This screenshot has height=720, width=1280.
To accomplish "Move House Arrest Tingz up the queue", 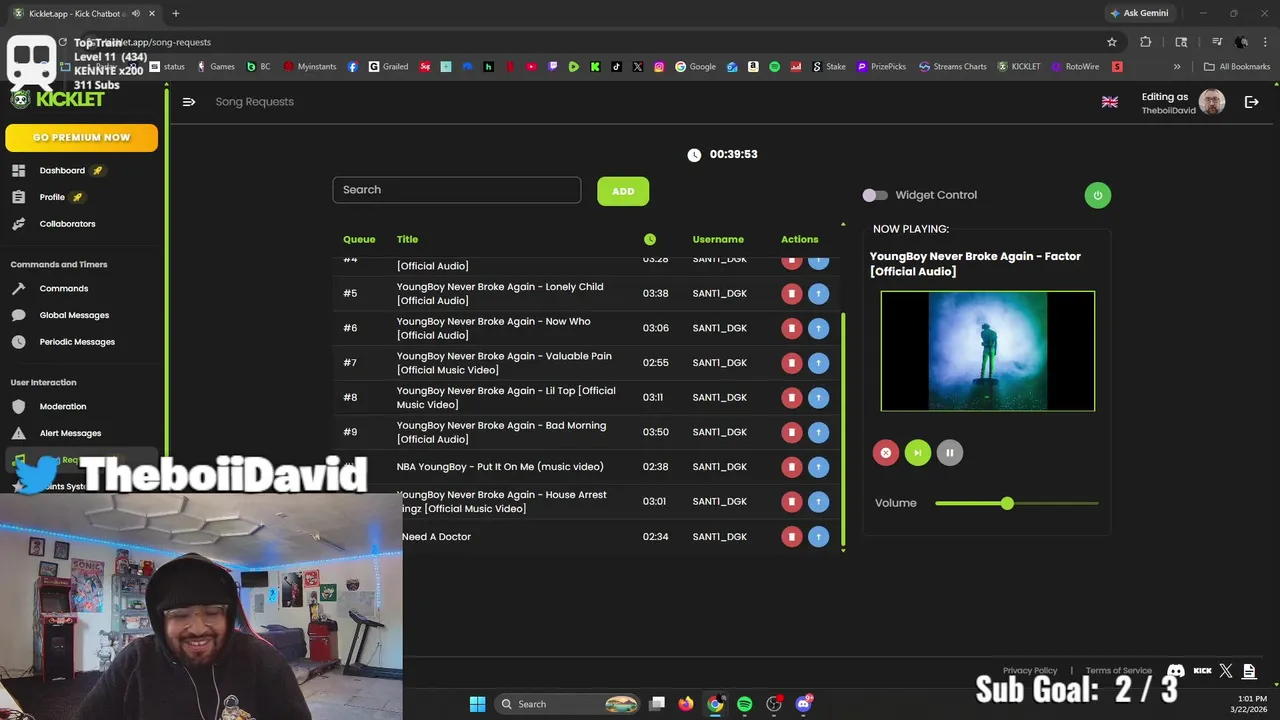I will click(x=818, y=502).
